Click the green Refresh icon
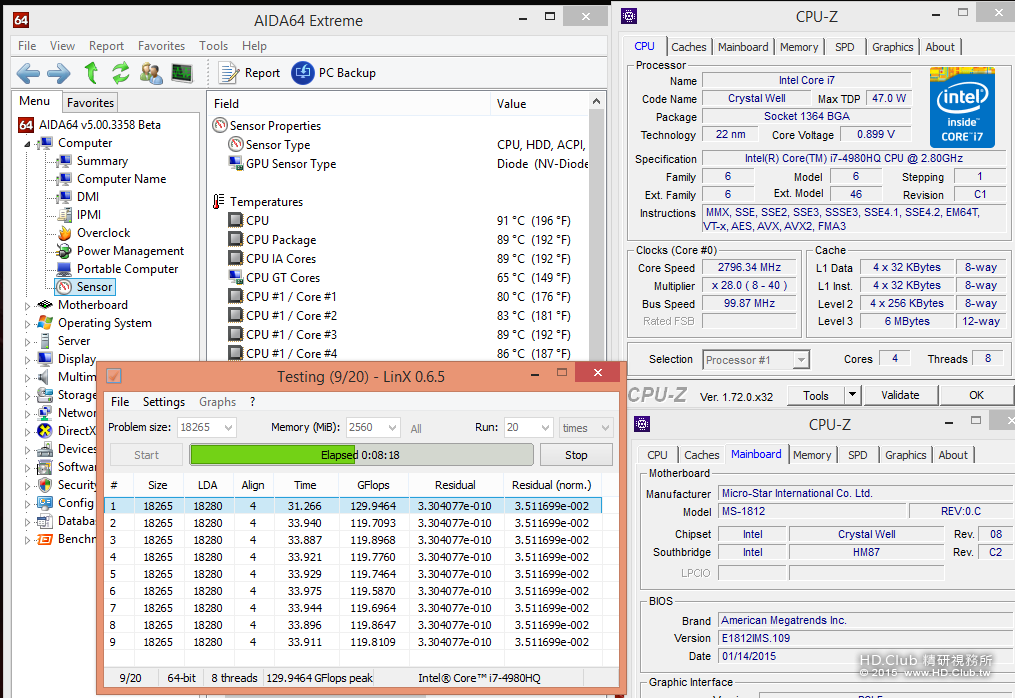This screenshot has height=698, width=1015. tap(121, 73)
